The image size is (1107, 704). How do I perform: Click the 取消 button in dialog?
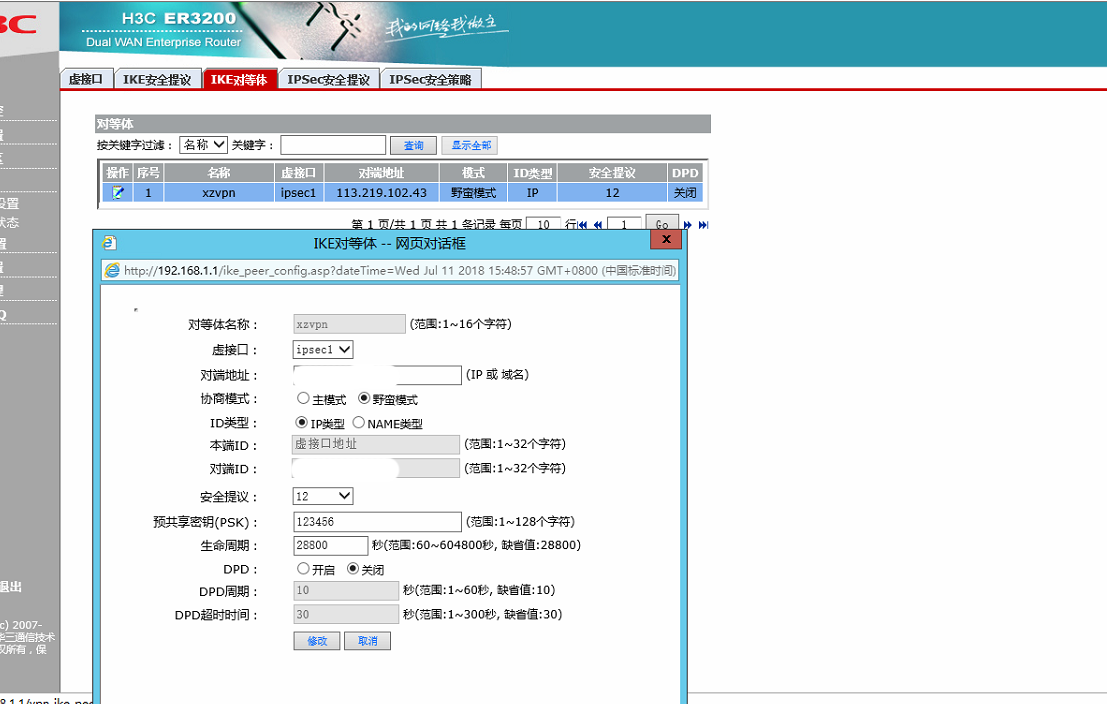367,640
